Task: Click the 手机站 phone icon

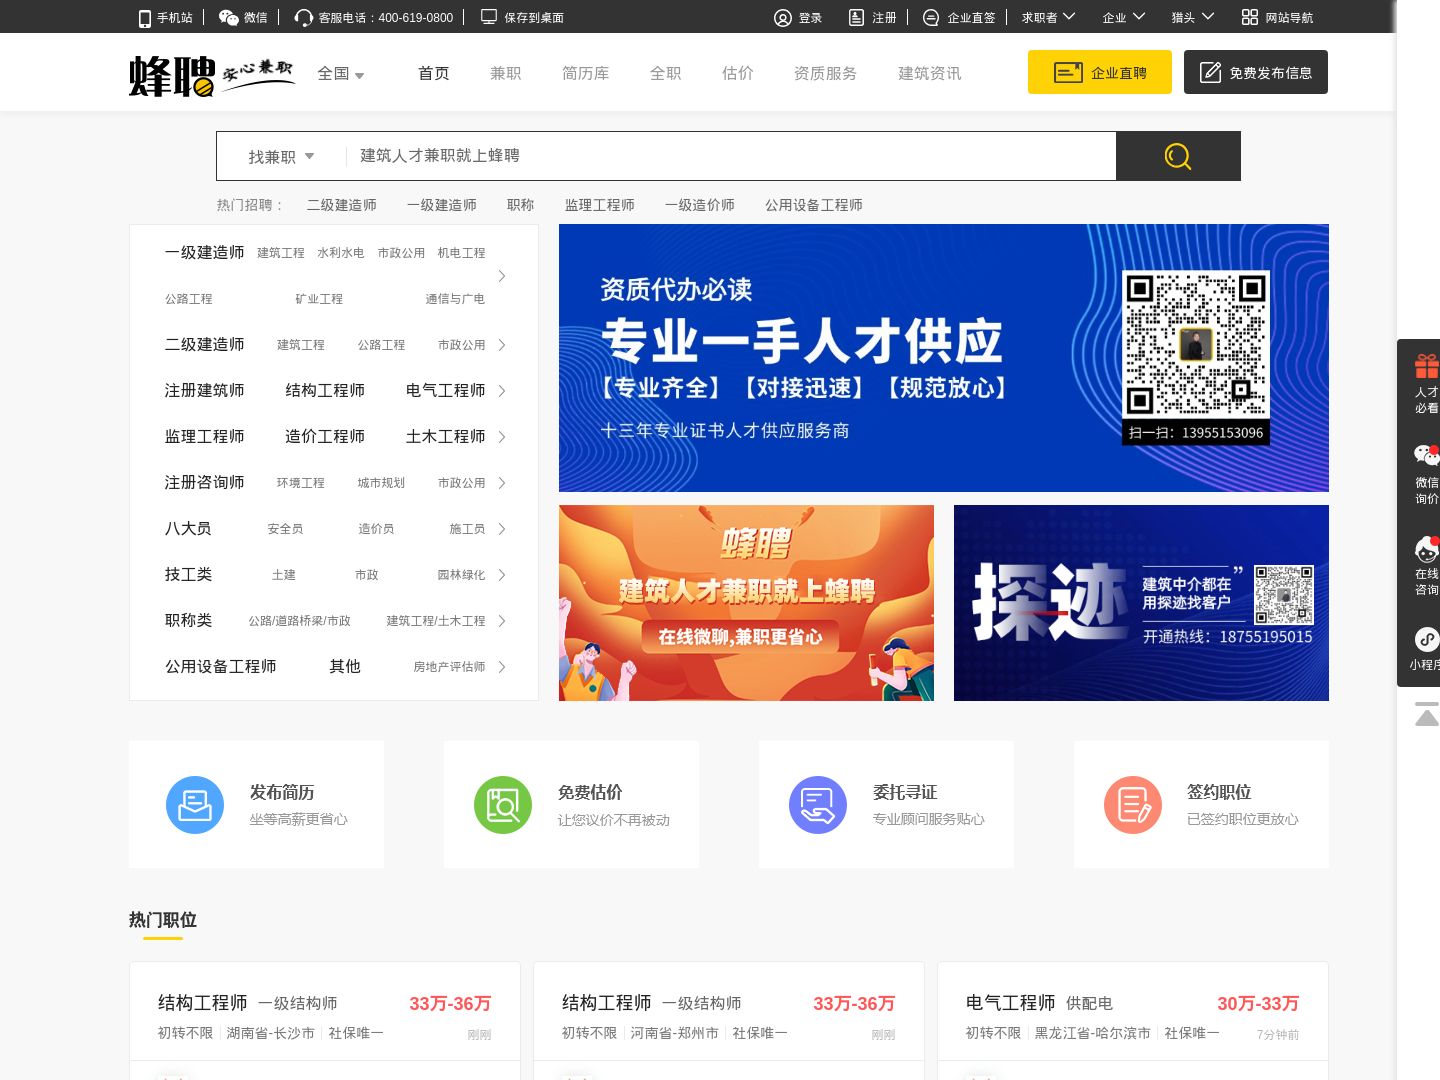Action: pos(145,18)
